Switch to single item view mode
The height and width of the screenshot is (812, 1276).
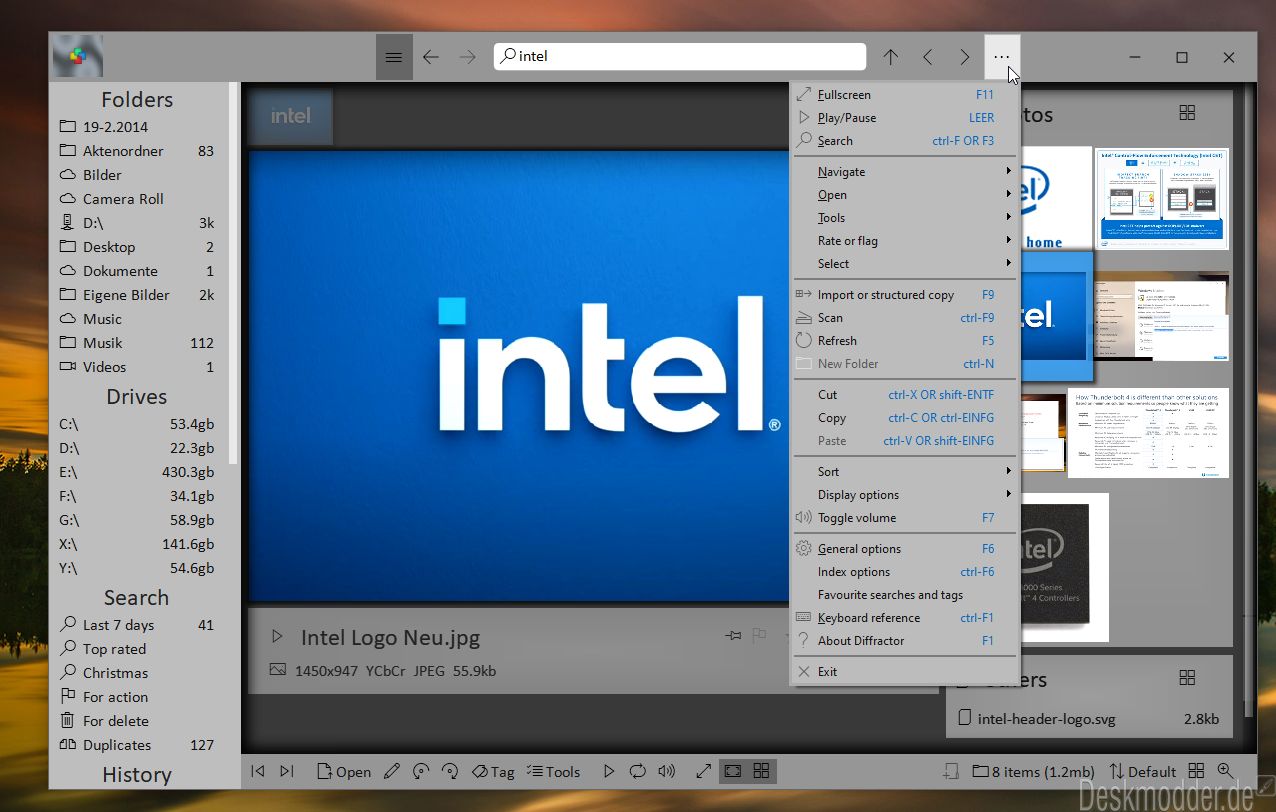pos(733,771)
